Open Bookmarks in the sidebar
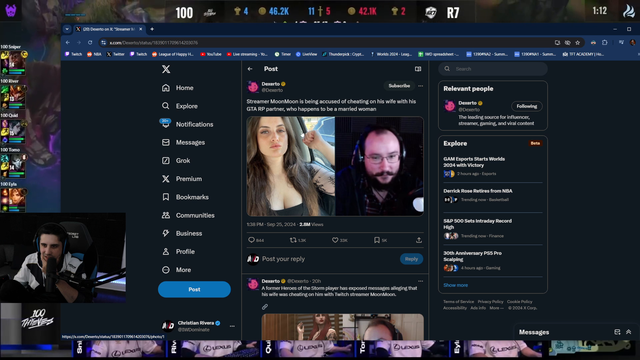The image size is (640, 360). click(x=185, y=197)
